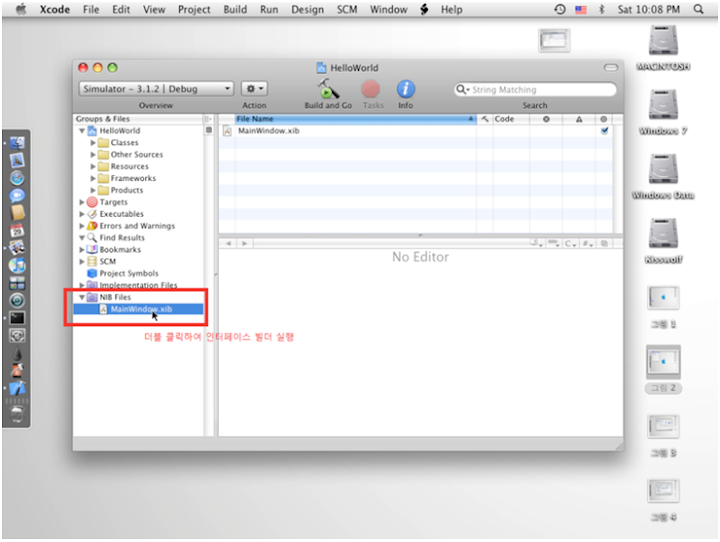Viewport: 720px width, 542px height.
Task: Expand the Resources folder
Action: click(93, 167)
